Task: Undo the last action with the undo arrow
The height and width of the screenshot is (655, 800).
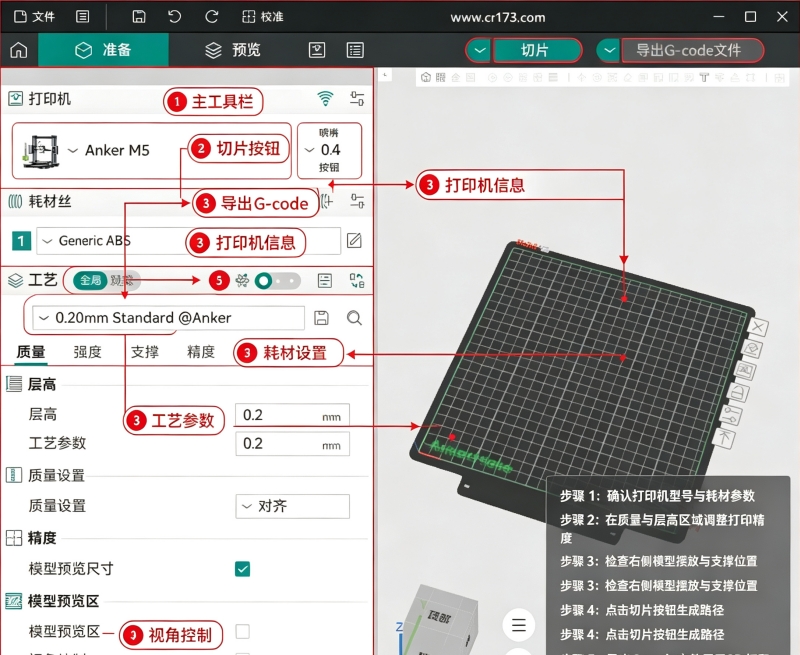Action: [174, 17]
